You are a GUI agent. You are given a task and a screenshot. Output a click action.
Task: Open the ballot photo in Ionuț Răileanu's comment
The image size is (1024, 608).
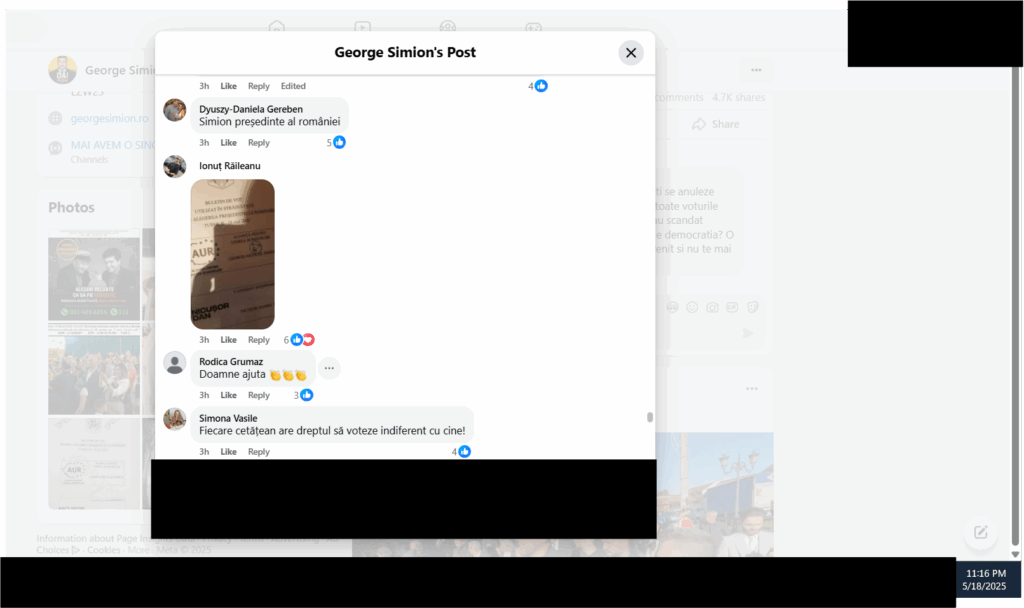(x=232, y=254)
